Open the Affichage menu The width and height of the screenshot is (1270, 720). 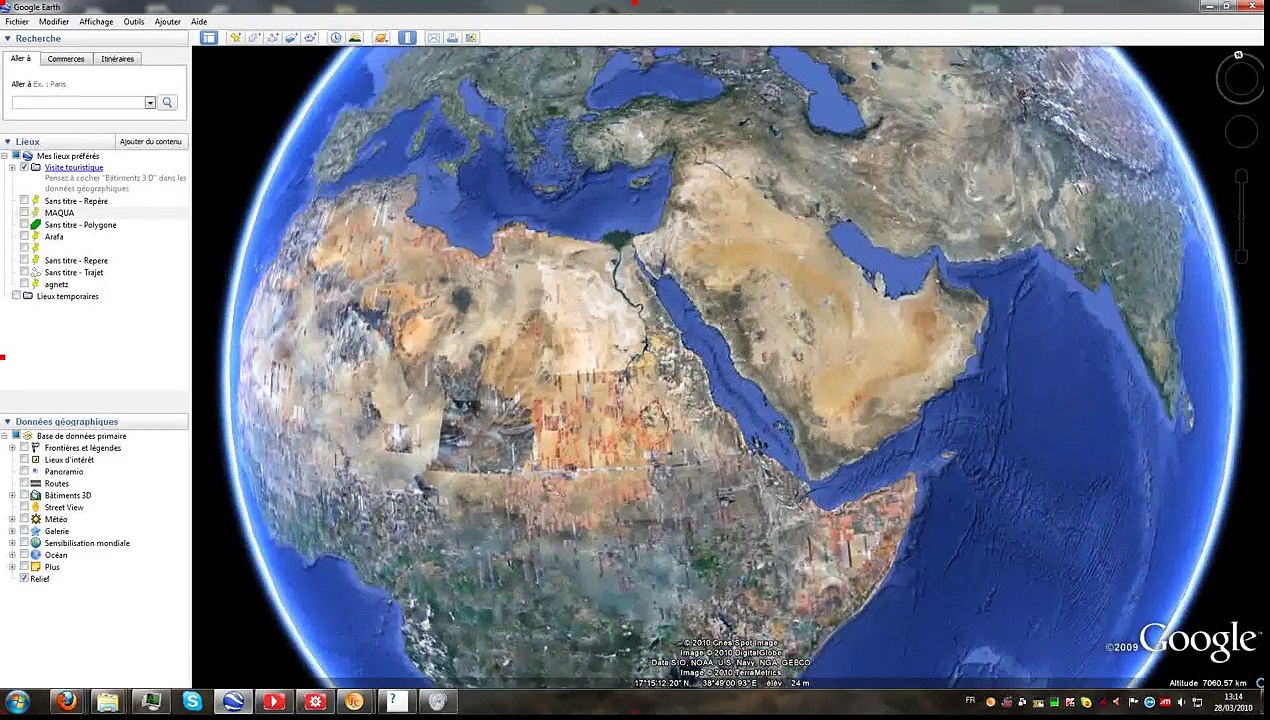coord(96,21)
